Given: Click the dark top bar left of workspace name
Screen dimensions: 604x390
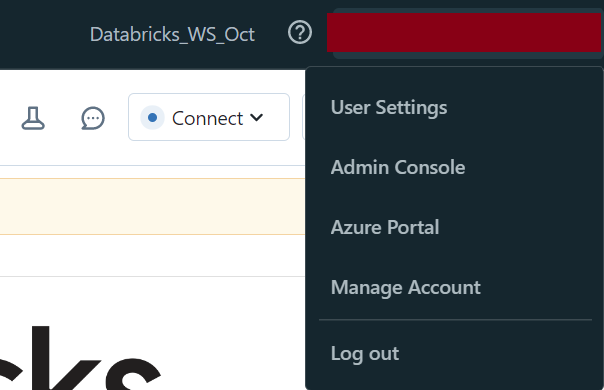Looking at the screenshot, I should pyautogui.click(x=42, y=35).
